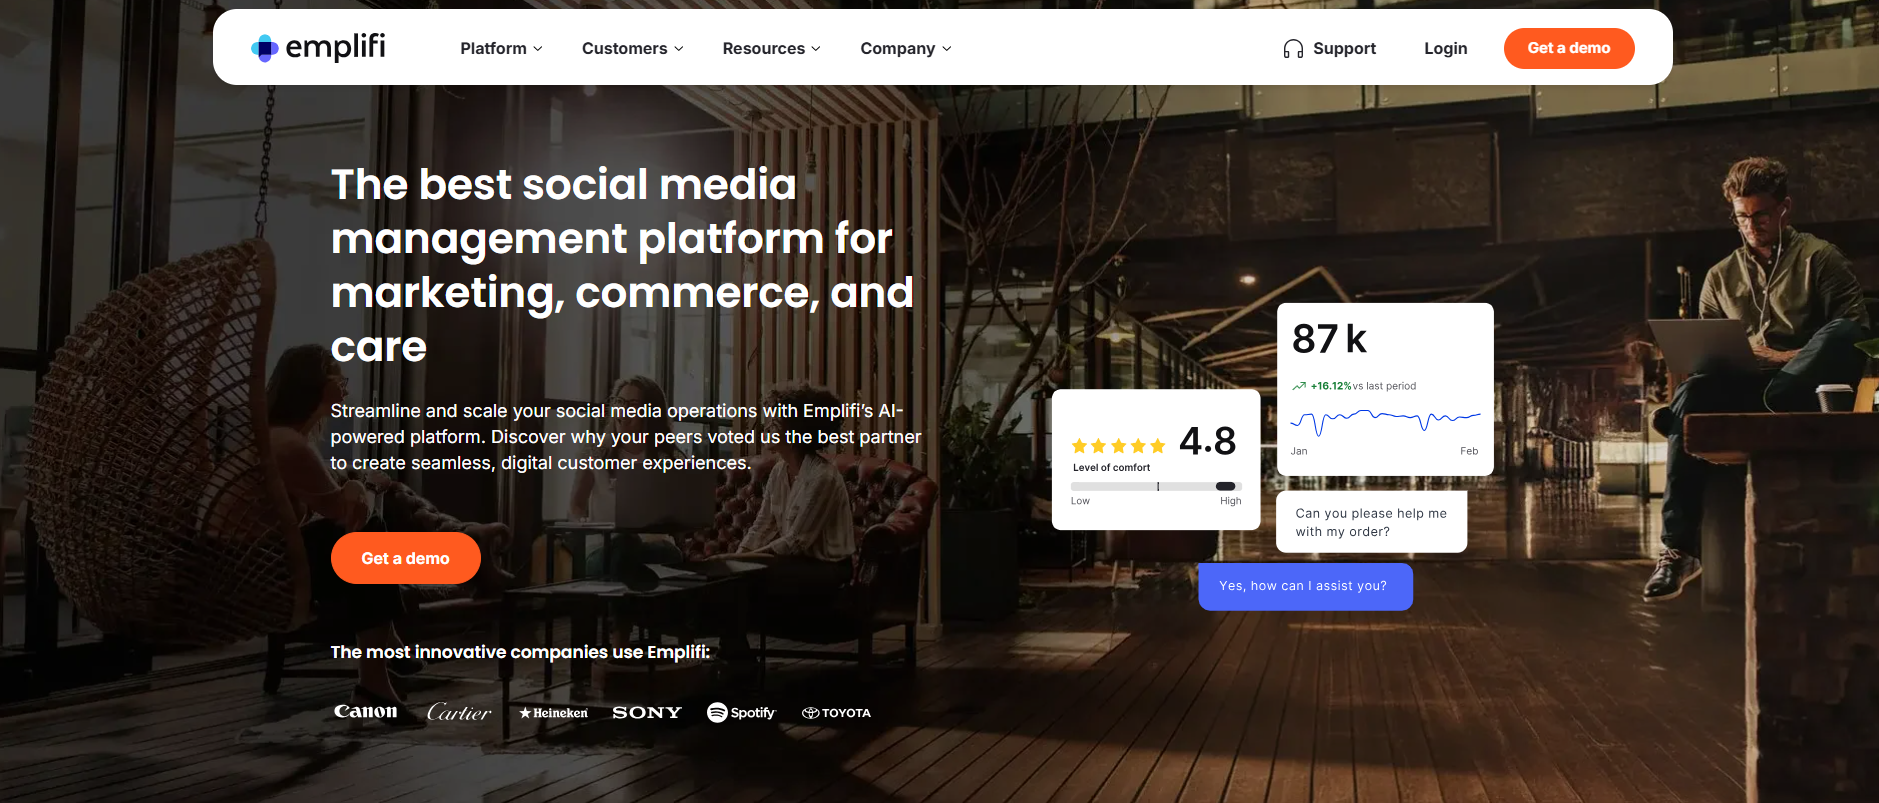Click the five-star rating stars
This screenshot has height=803, width=1879.
tap(1118, 446)
